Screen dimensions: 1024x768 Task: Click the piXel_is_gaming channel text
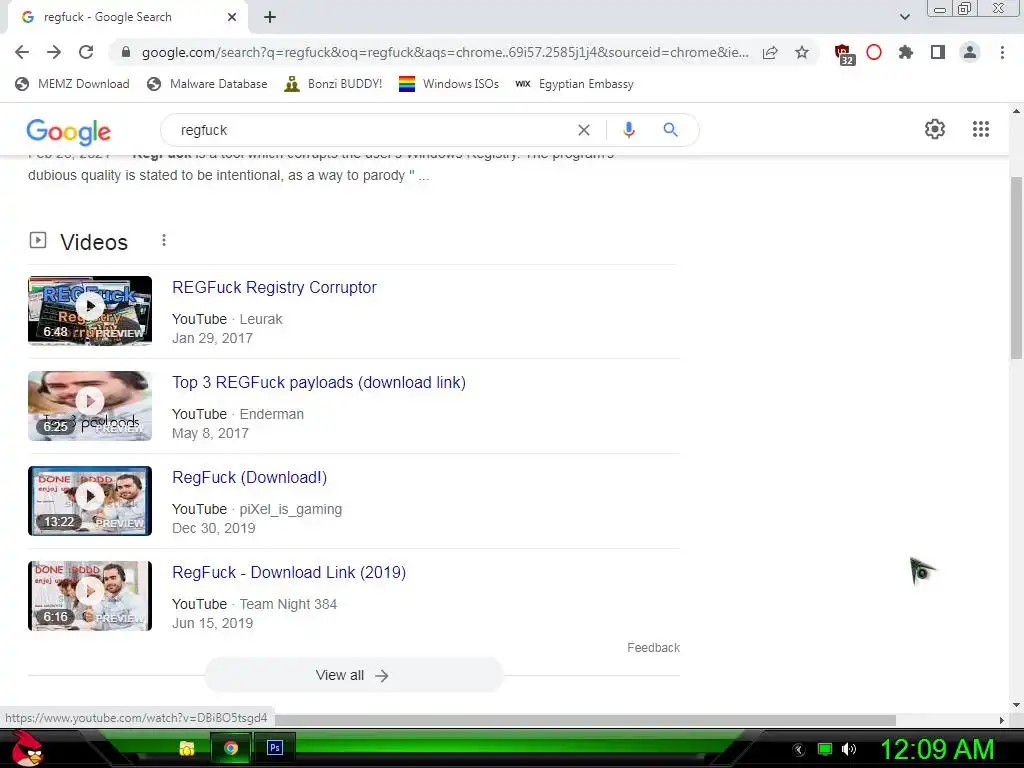click(x=291, y=509)
